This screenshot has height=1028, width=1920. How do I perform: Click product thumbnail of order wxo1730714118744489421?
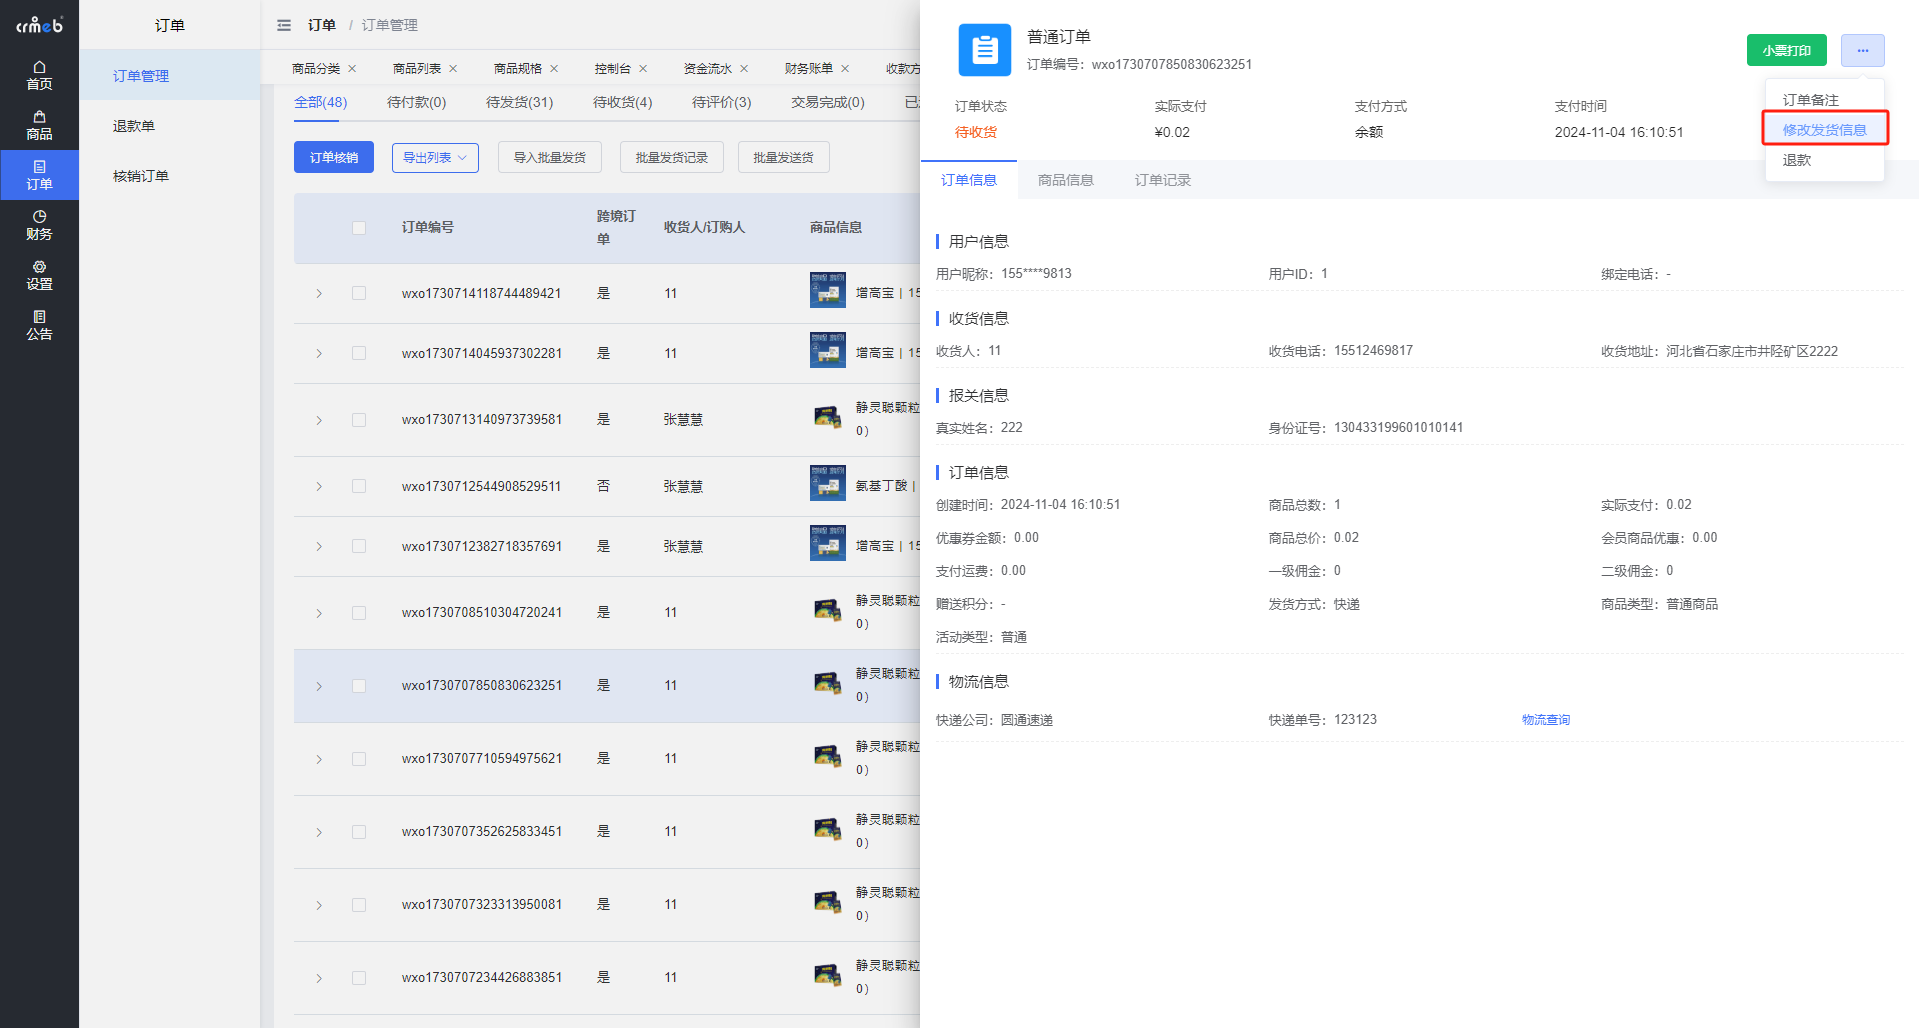tap(827, 291)
